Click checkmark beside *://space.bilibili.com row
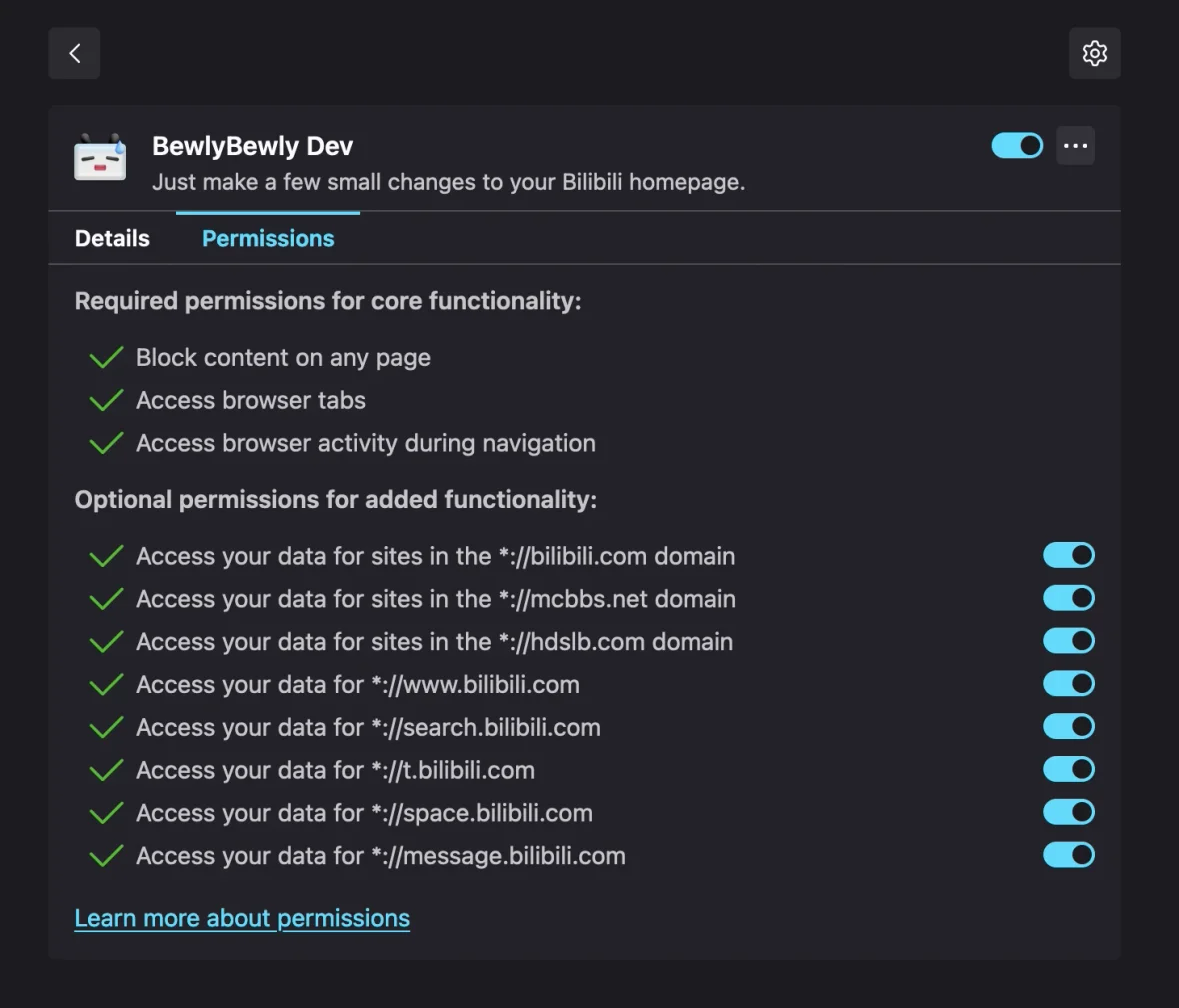This screenshot has width=1179, height=1008. click(106, 813)
